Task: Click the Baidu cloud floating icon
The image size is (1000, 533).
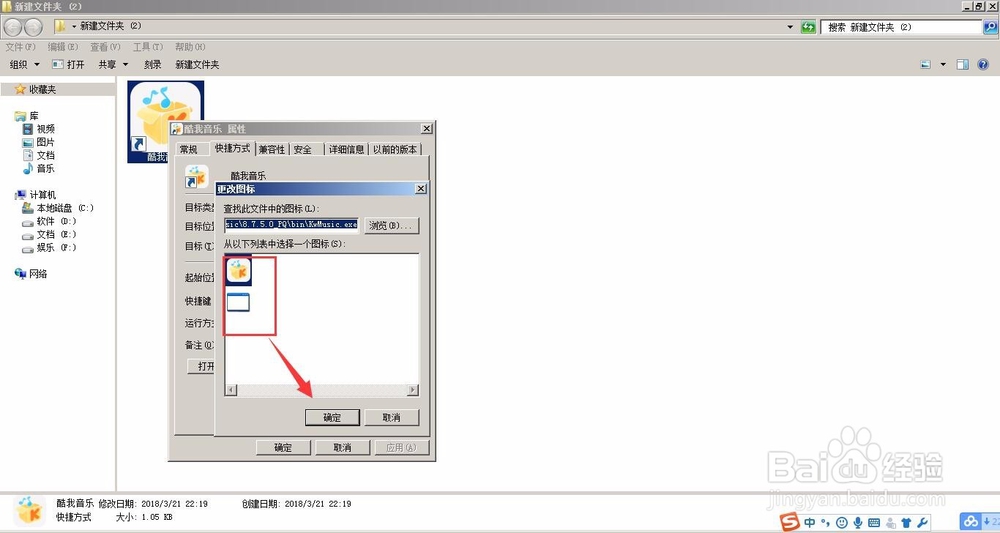Action: pyautogui.click(x=971, y=522)
